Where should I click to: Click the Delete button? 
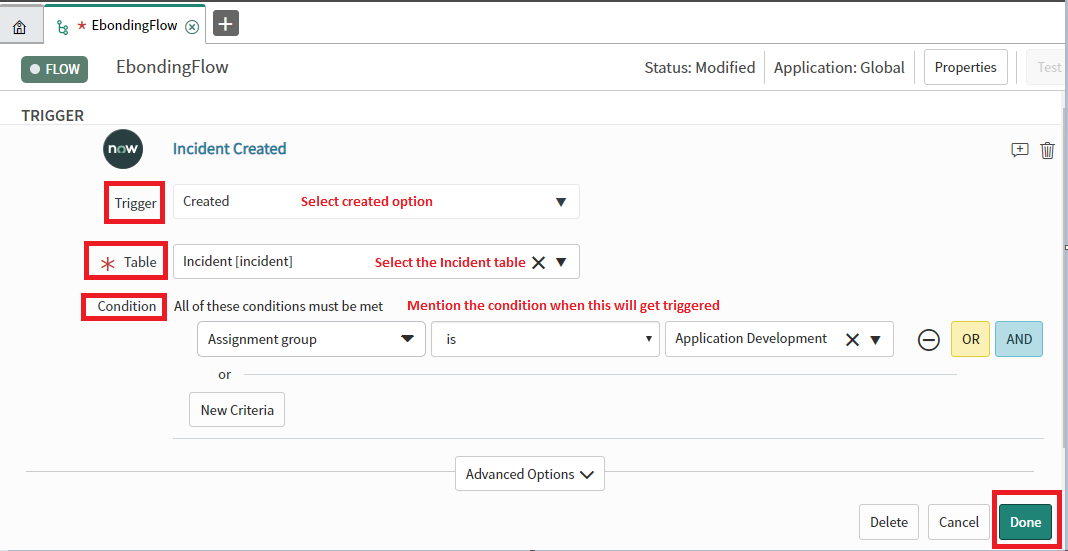click(x=889, y=522)
